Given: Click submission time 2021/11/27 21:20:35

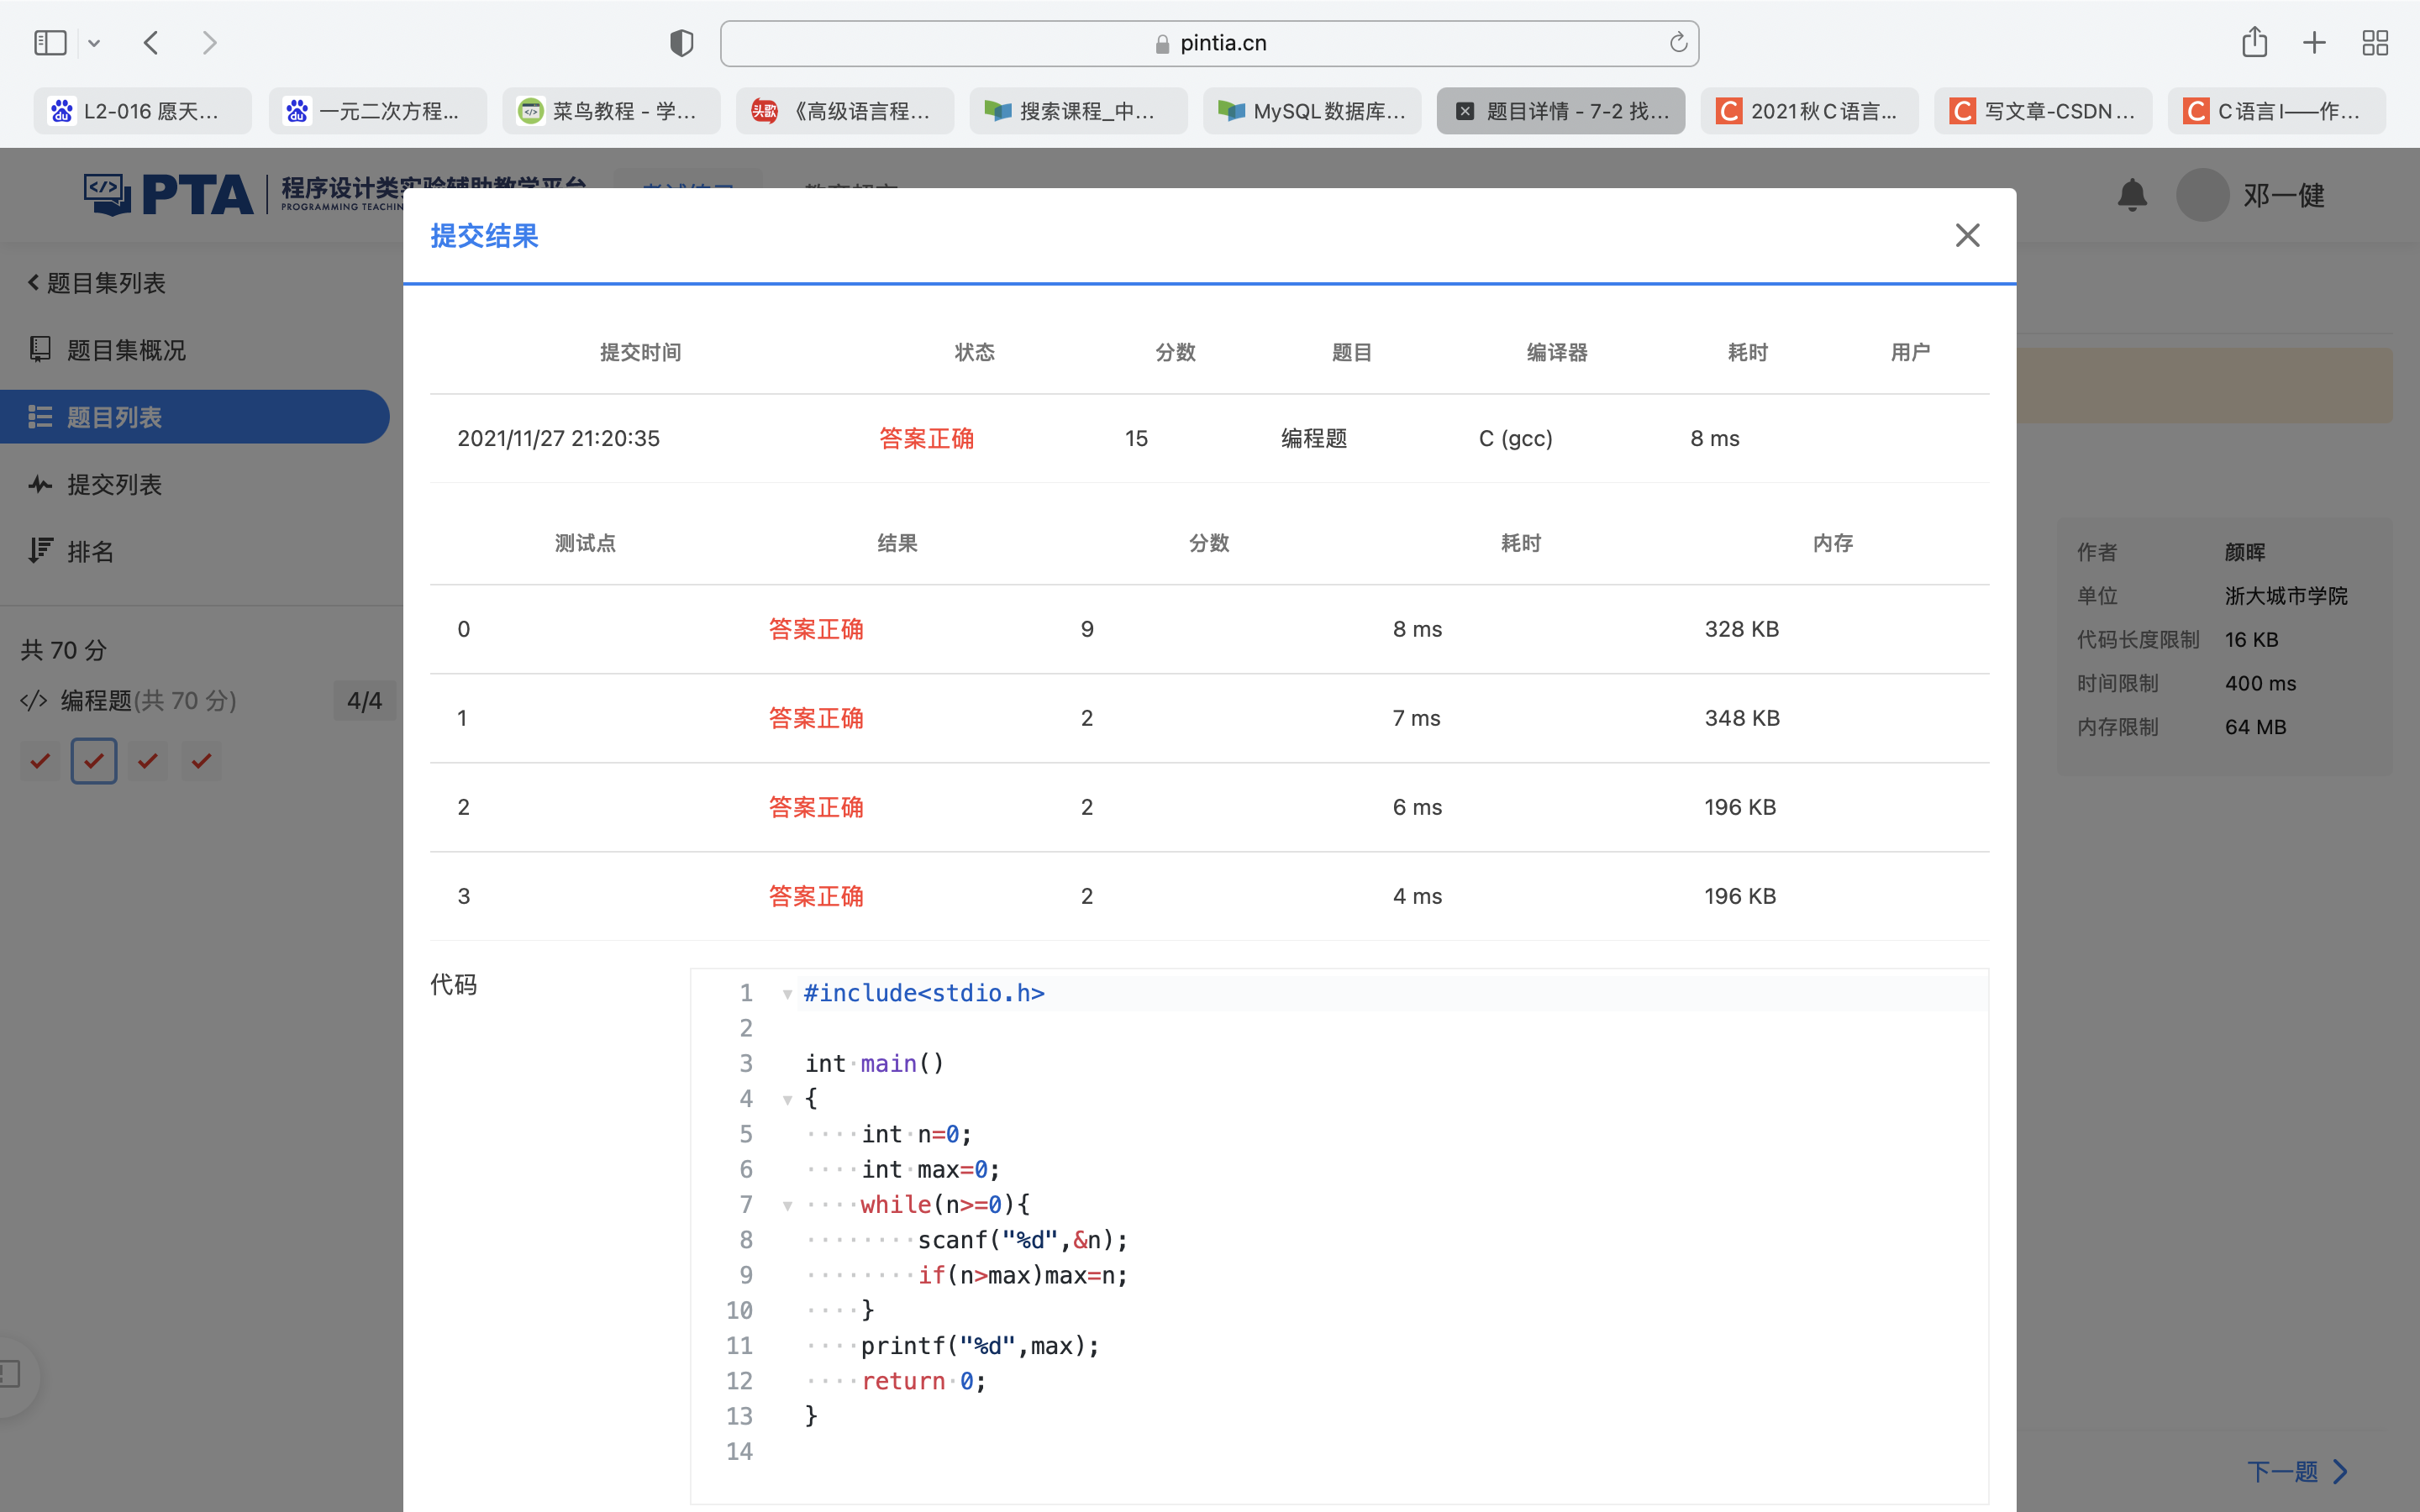Looking at the screenshot, I should [x=558, y=438].
